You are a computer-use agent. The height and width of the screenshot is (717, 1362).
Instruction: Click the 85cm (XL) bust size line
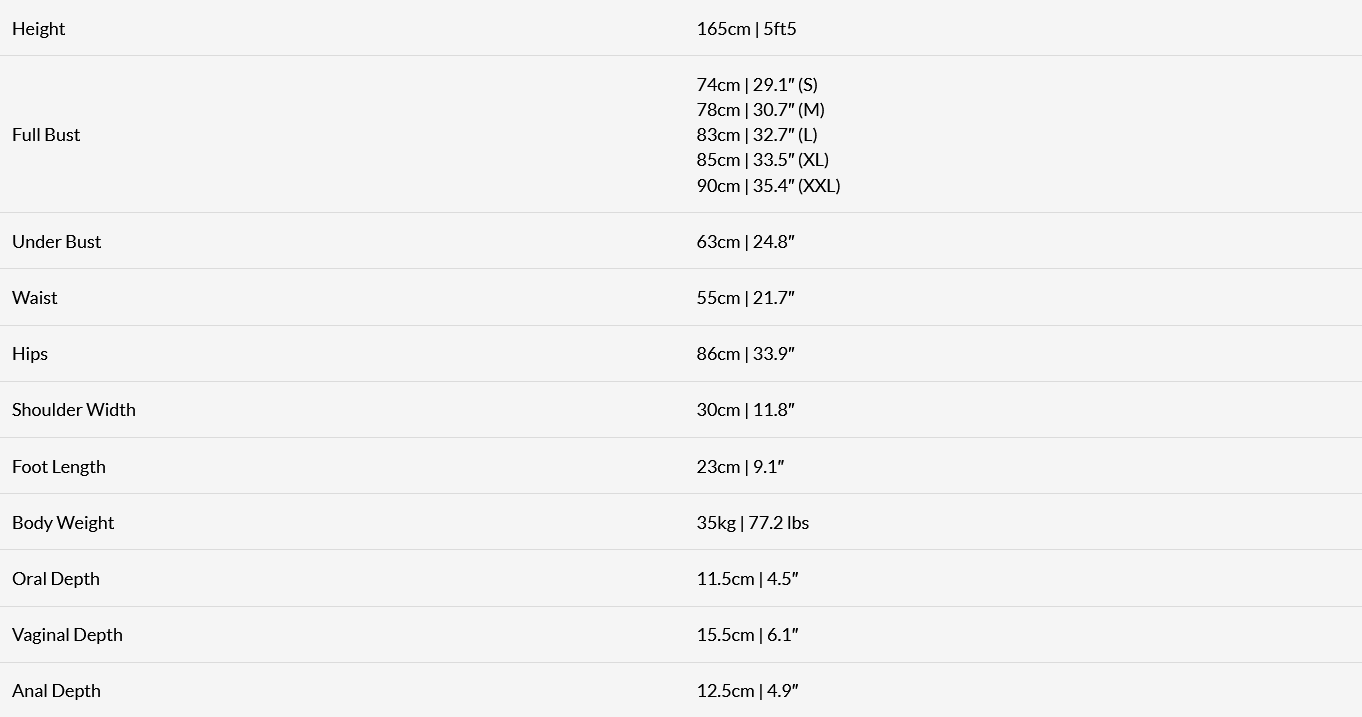tap(762, 160)
